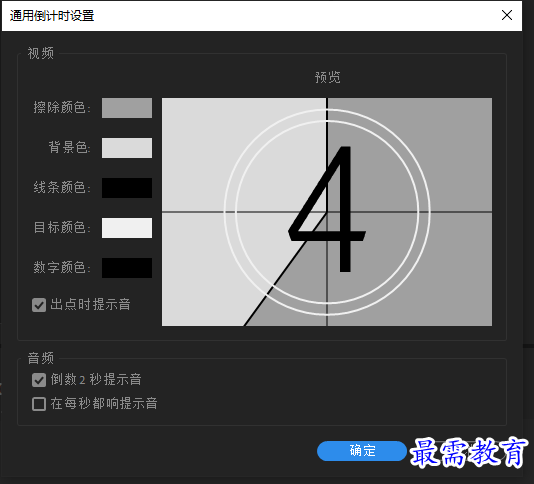This screenshot has width=534, height=484.
Task: Confirm with the 确定 button
Action: tap(362, 451)
